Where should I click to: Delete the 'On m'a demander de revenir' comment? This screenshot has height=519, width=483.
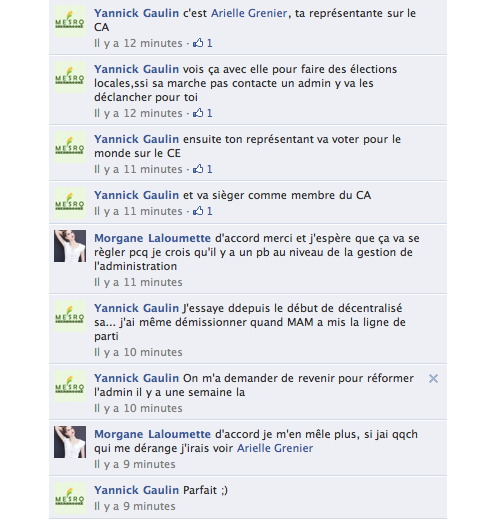pyautogui.click(x=433, y=378)
